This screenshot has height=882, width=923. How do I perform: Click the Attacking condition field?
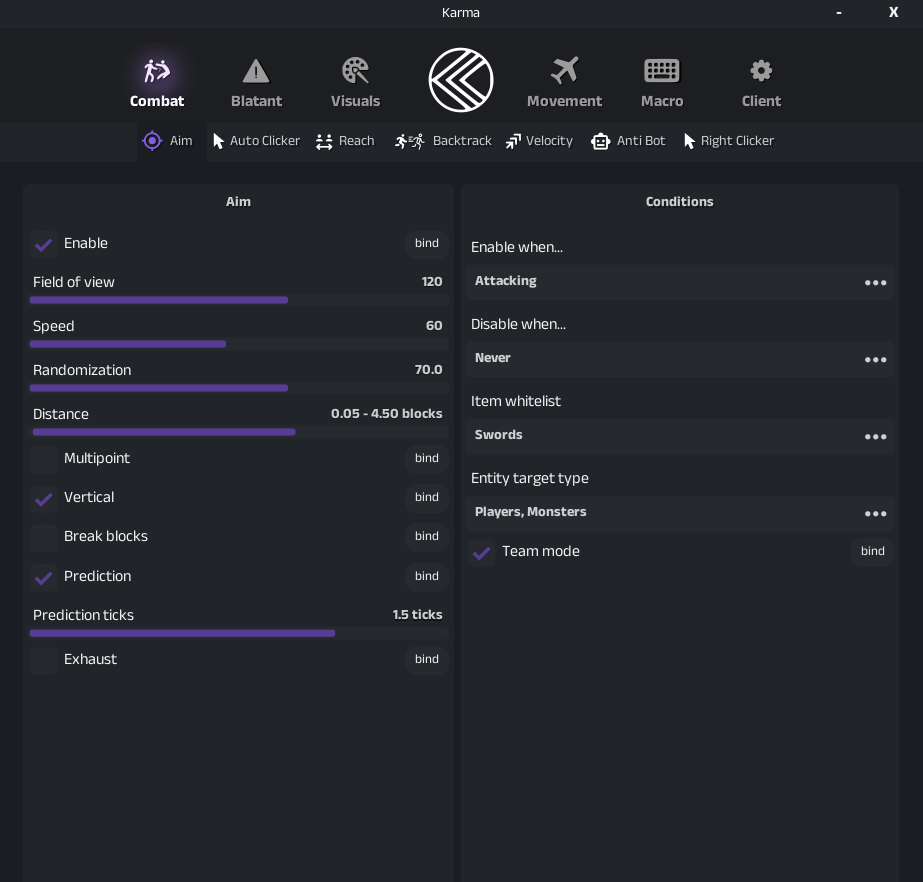point(680,282)
